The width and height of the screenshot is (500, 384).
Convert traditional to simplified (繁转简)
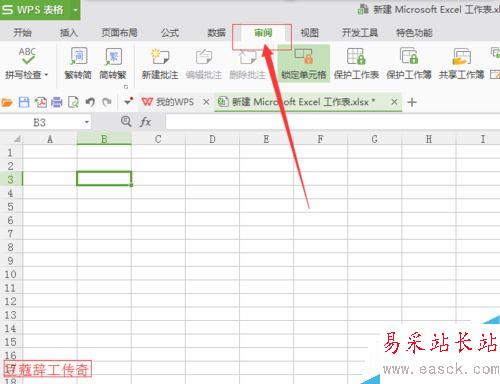[78, 63]
